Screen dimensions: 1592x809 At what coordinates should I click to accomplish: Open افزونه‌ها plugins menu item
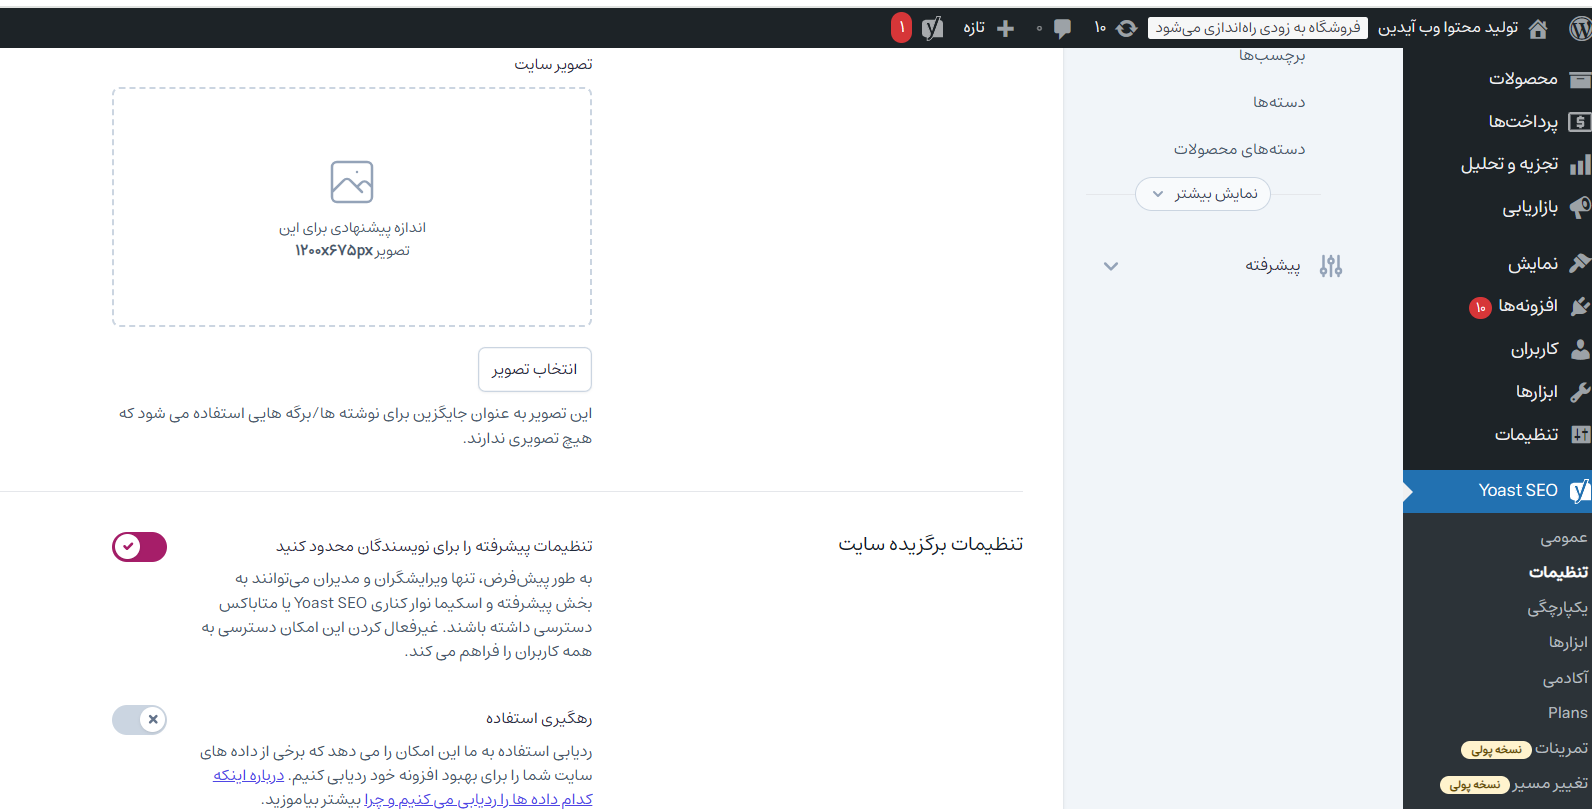pos(1527,306)
